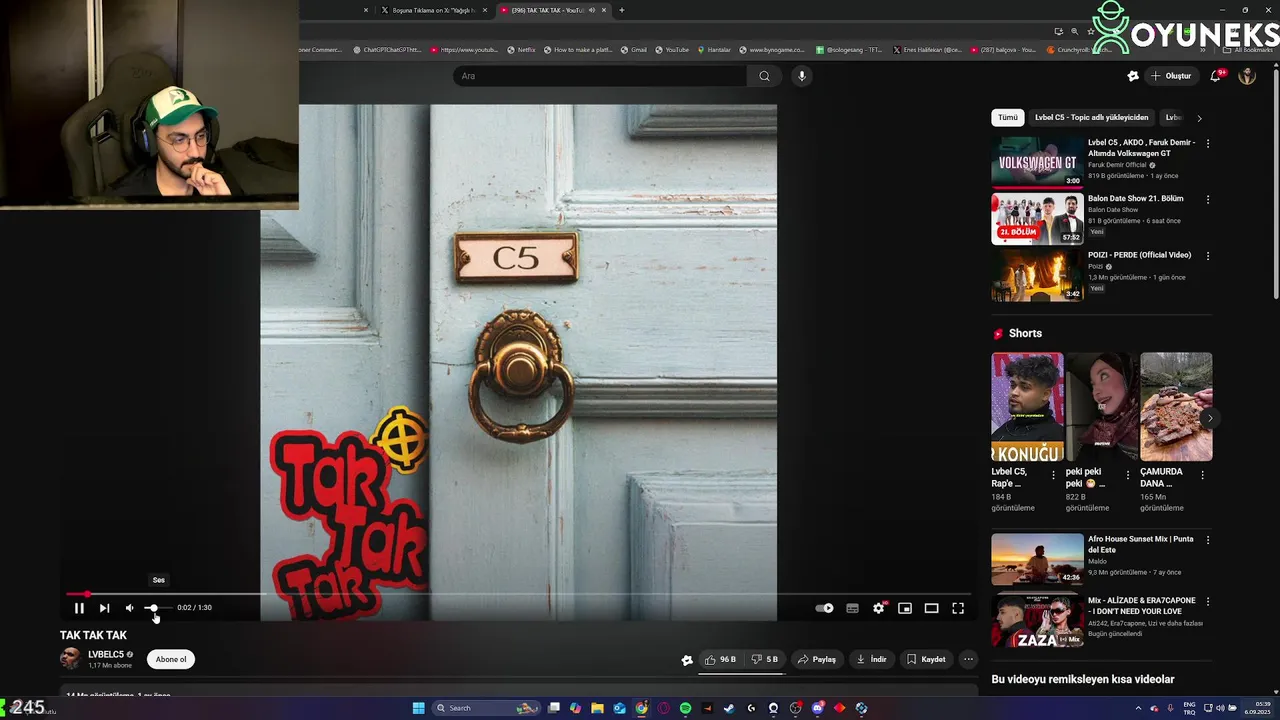Open the ÇAMURDA DANA short thumbnail
Viewport: 1280px width, 720px height.
1176,407
